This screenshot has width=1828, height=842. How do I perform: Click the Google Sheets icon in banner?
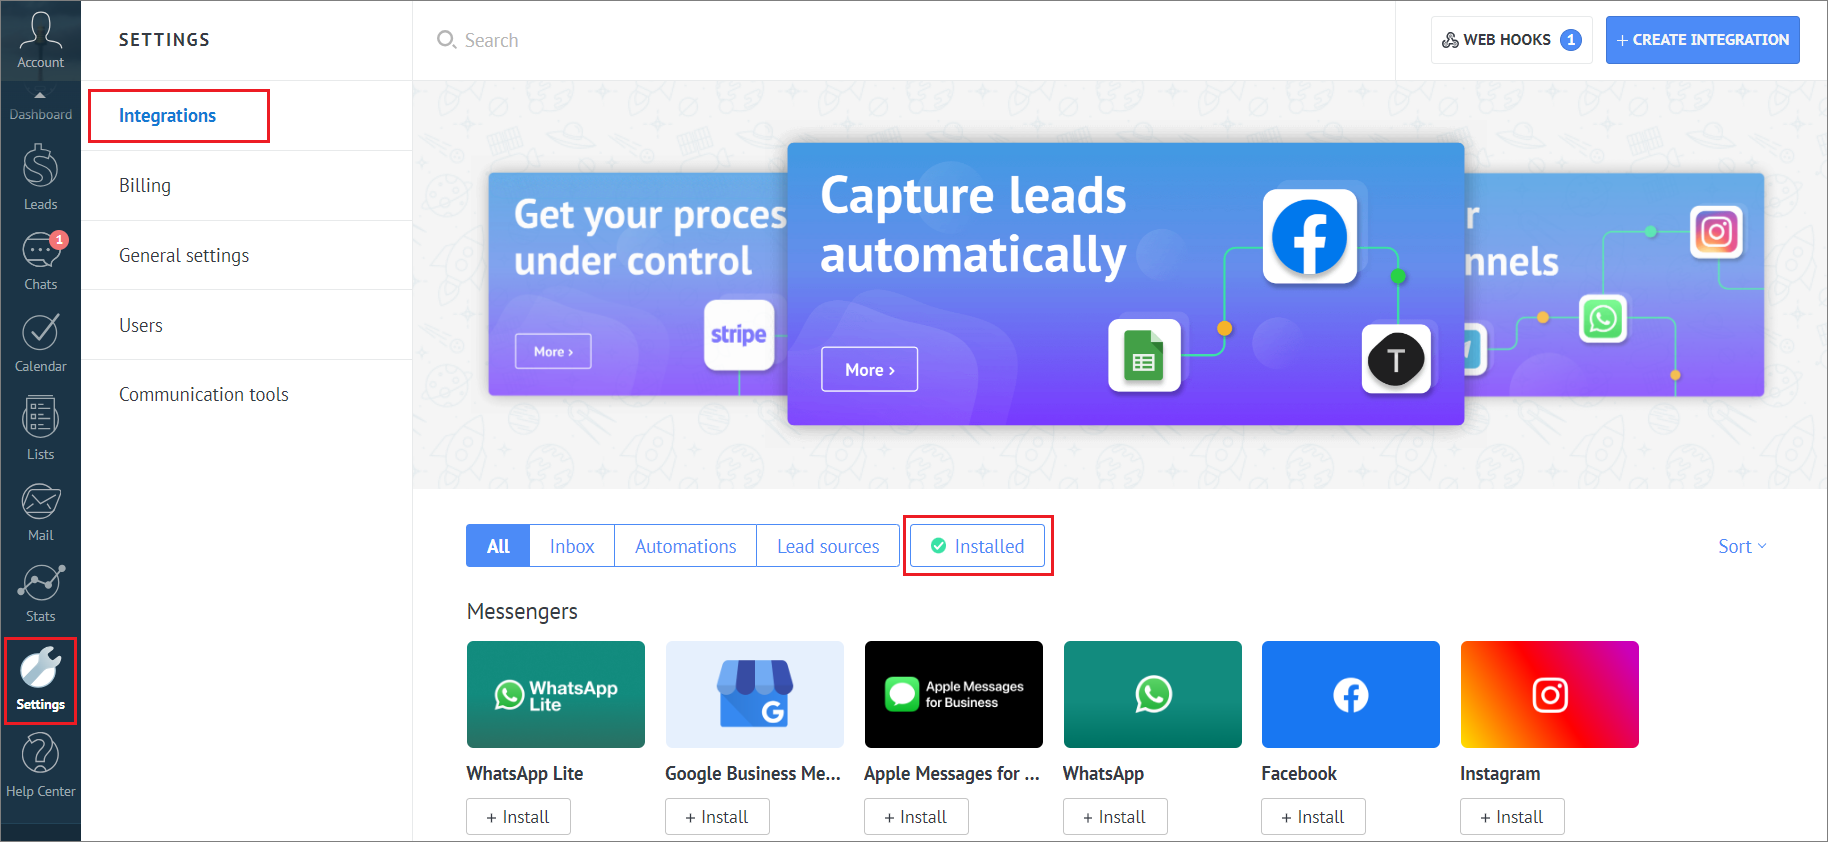pos(1144,355)
